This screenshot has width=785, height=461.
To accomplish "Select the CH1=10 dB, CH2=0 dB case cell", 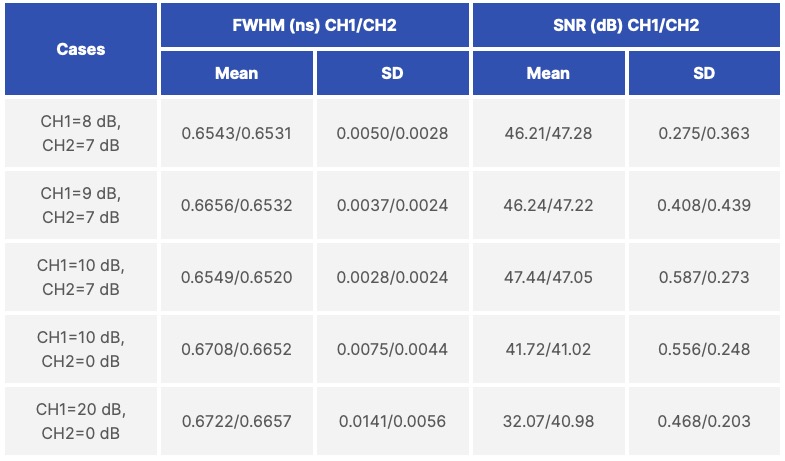I will (x=80, y=349).
